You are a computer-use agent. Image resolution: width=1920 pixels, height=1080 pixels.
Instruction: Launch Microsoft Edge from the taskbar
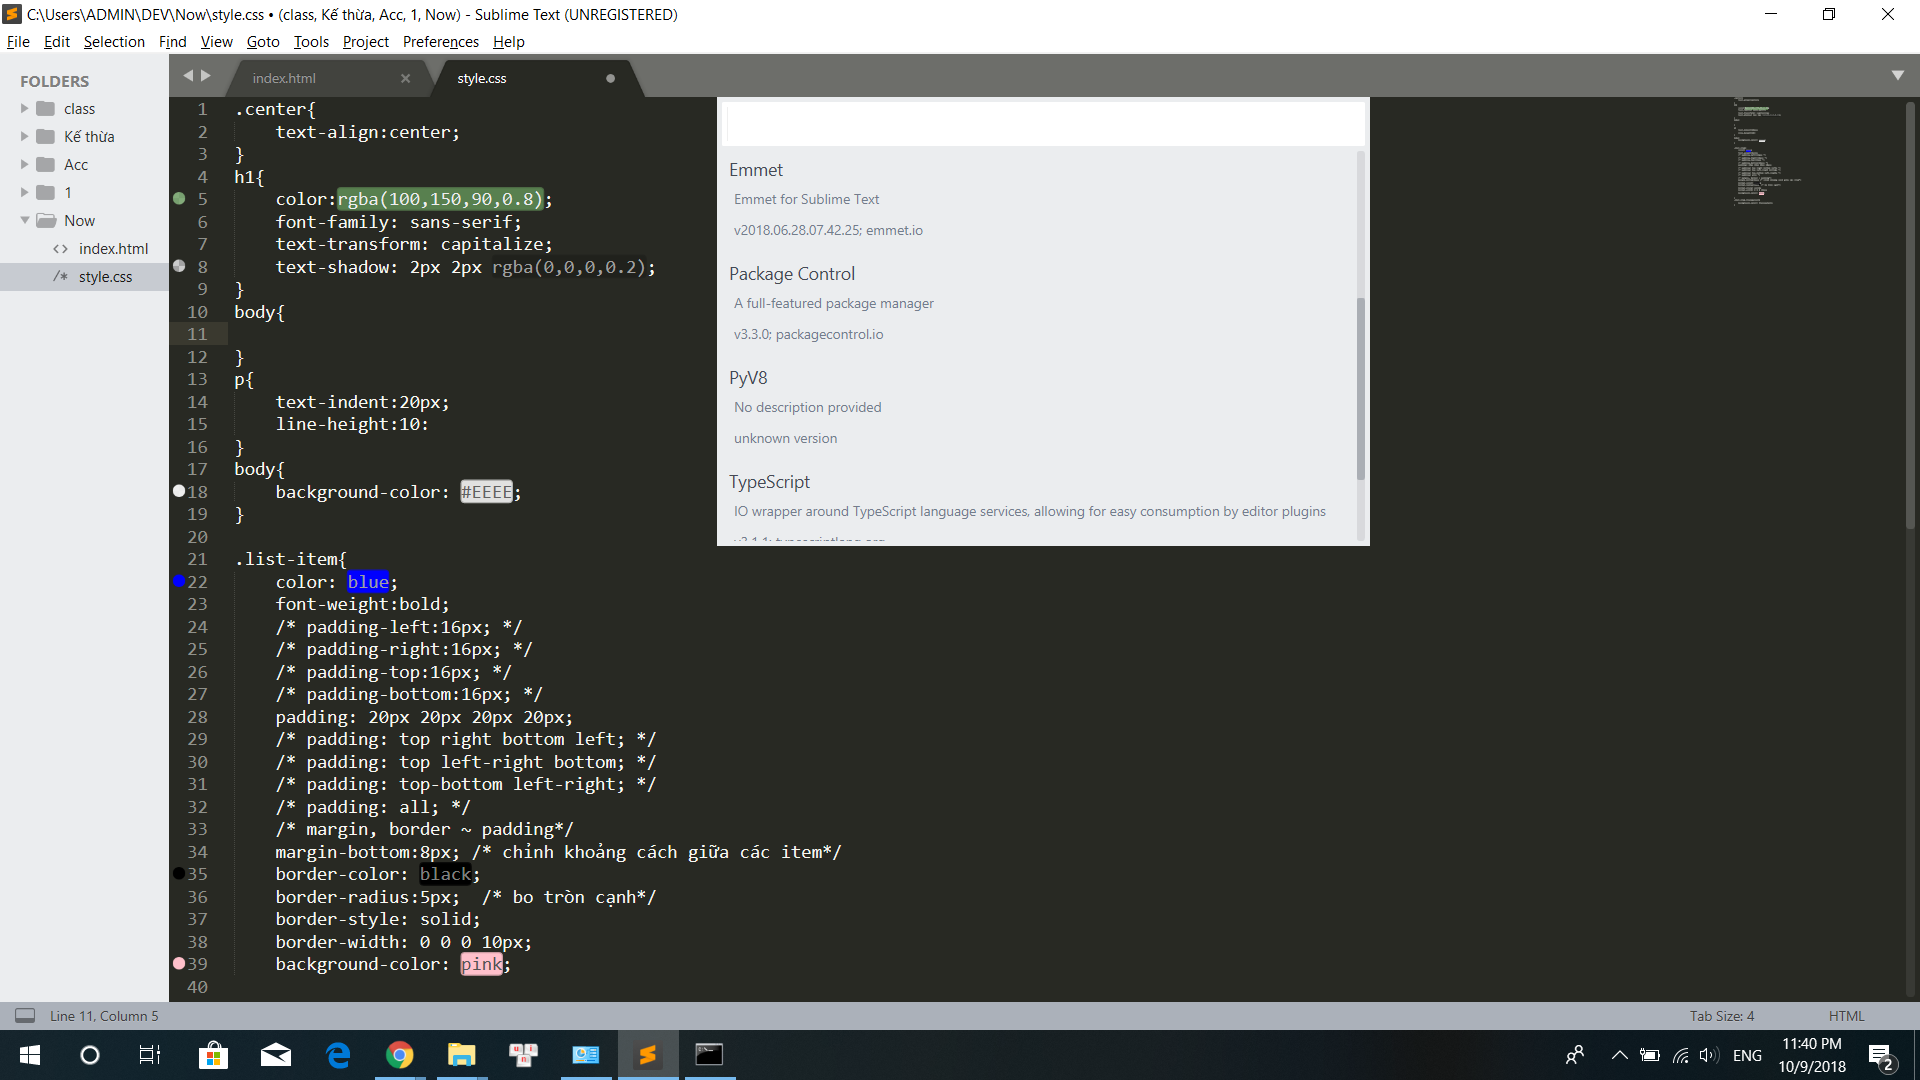coord(337,1054)
